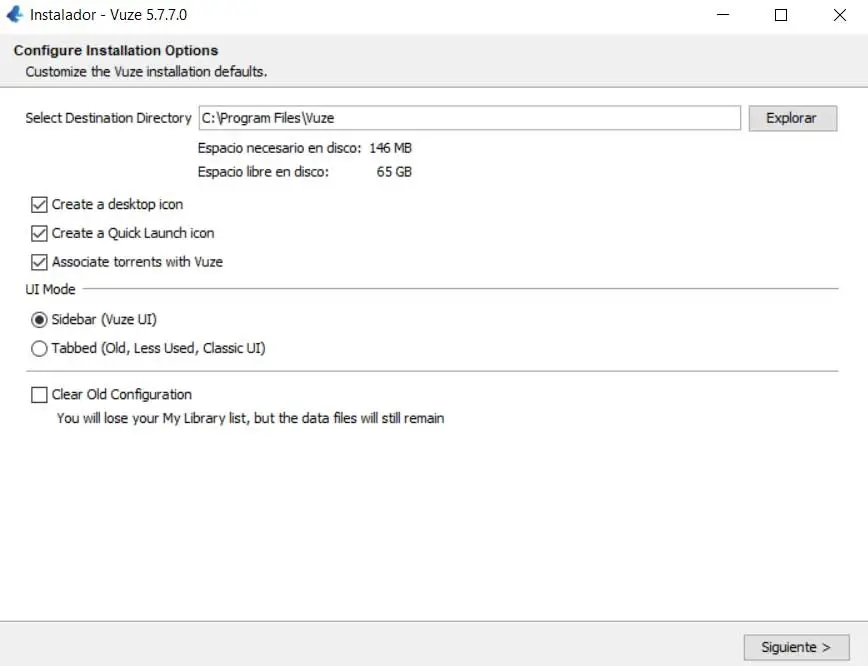Click the UI Mode section label
The height and width of the screenshot is (666, 868).
[50, 289]
